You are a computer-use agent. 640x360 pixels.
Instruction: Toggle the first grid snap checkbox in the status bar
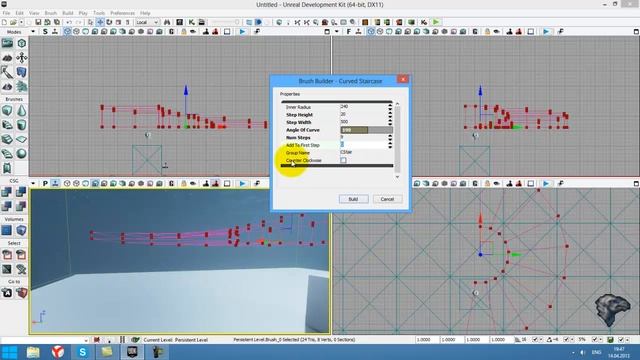pyautogui.click(x=535, y=340)
